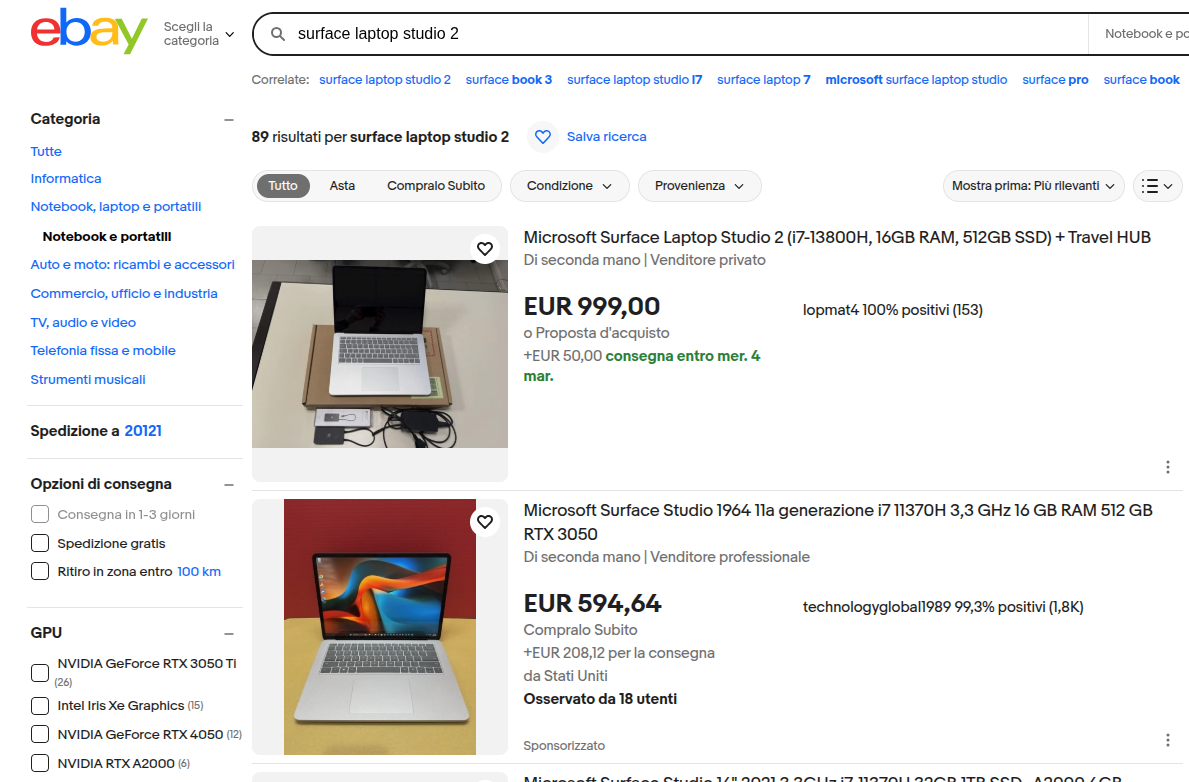Image resolution: width=1189 pixels, height=782 pixels.
Task: Click the eBay logo
Action: point(89,32)
